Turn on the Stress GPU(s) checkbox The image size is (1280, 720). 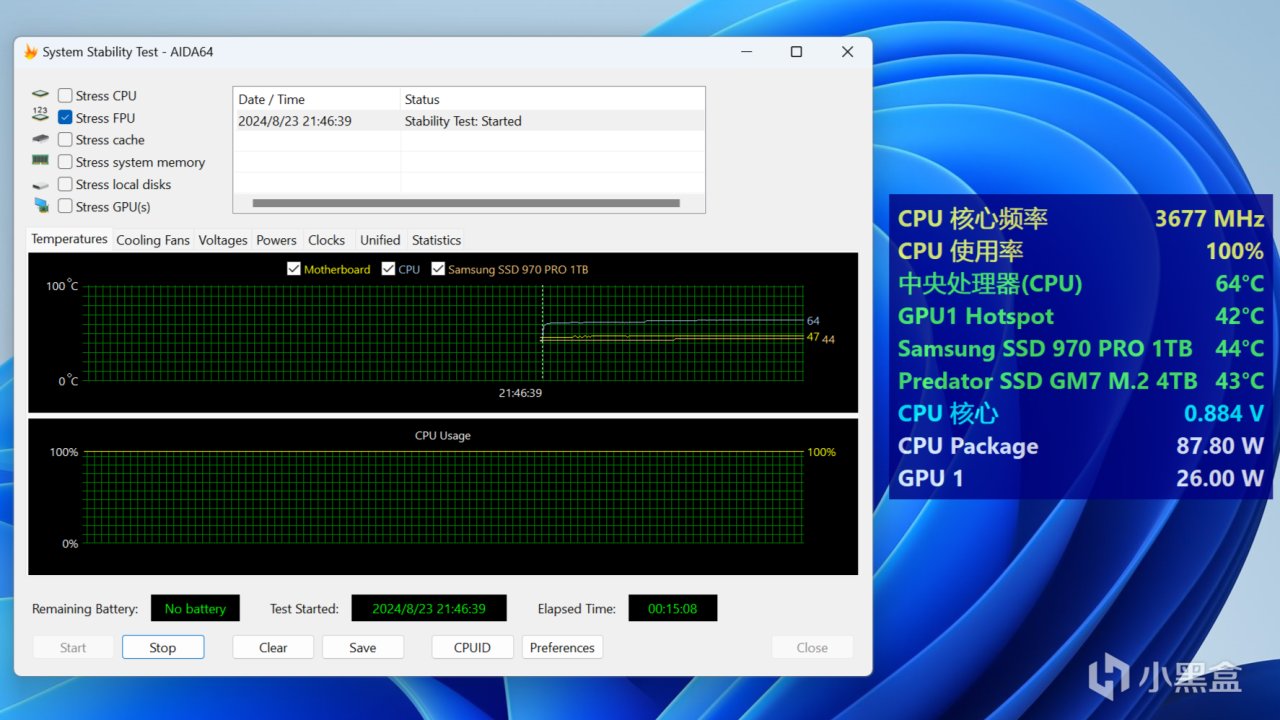click(65, 206)
